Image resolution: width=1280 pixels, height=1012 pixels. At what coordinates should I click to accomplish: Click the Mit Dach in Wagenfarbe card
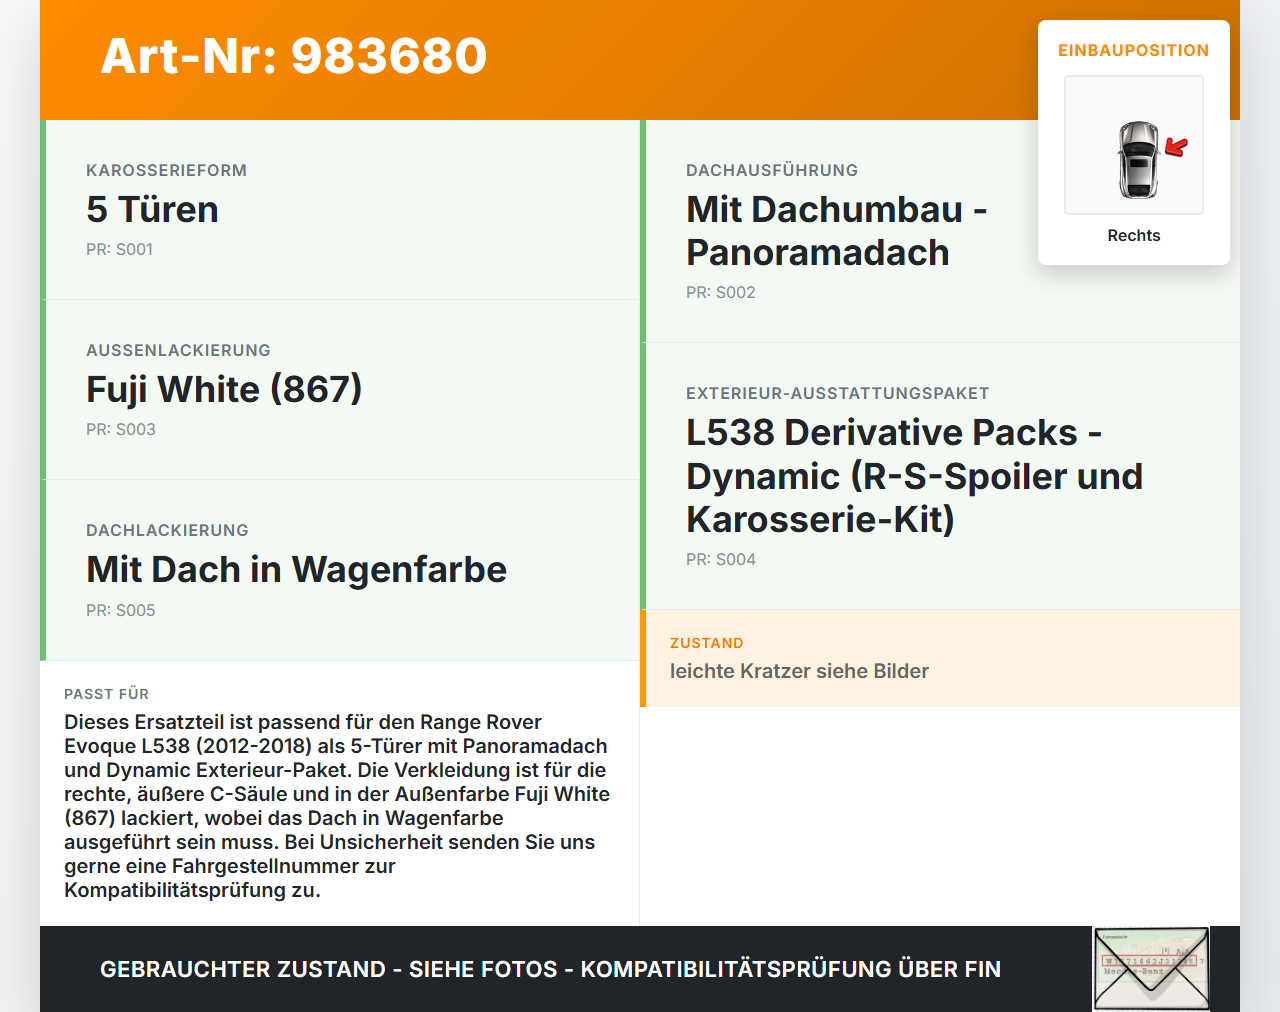(x=296, y=569)
